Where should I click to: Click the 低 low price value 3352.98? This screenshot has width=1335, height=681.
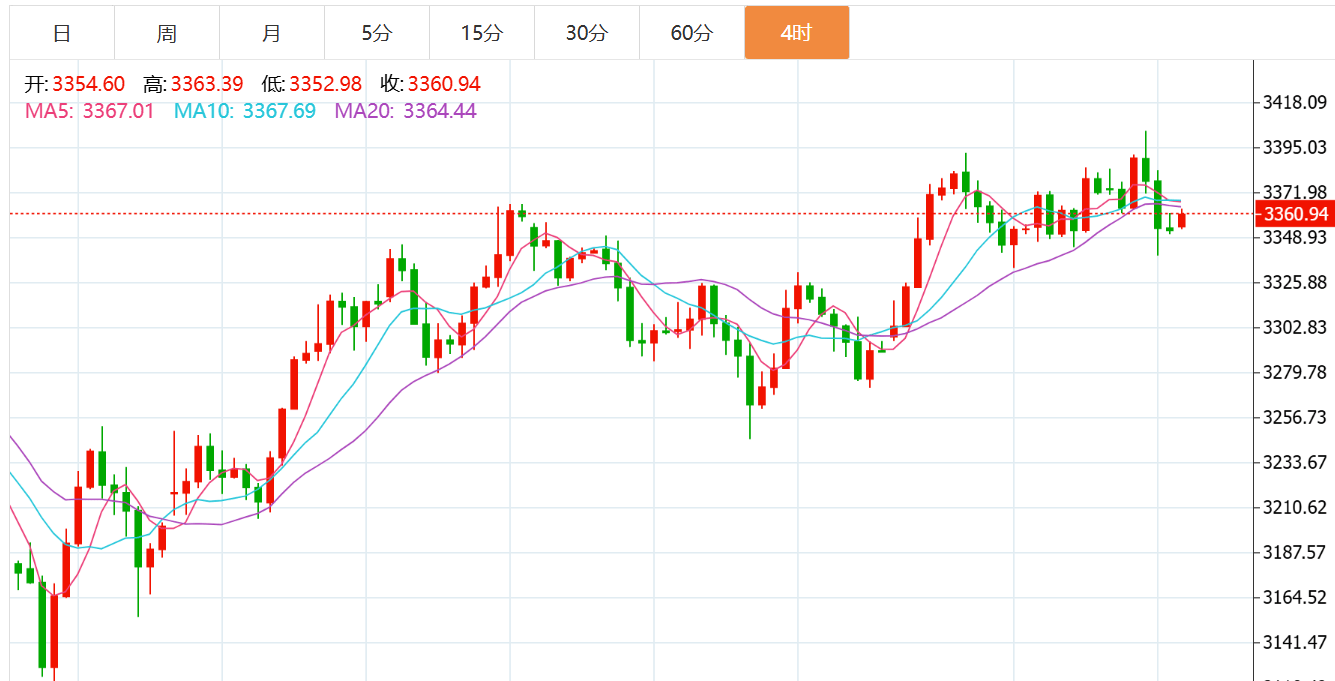click(325, 85)
